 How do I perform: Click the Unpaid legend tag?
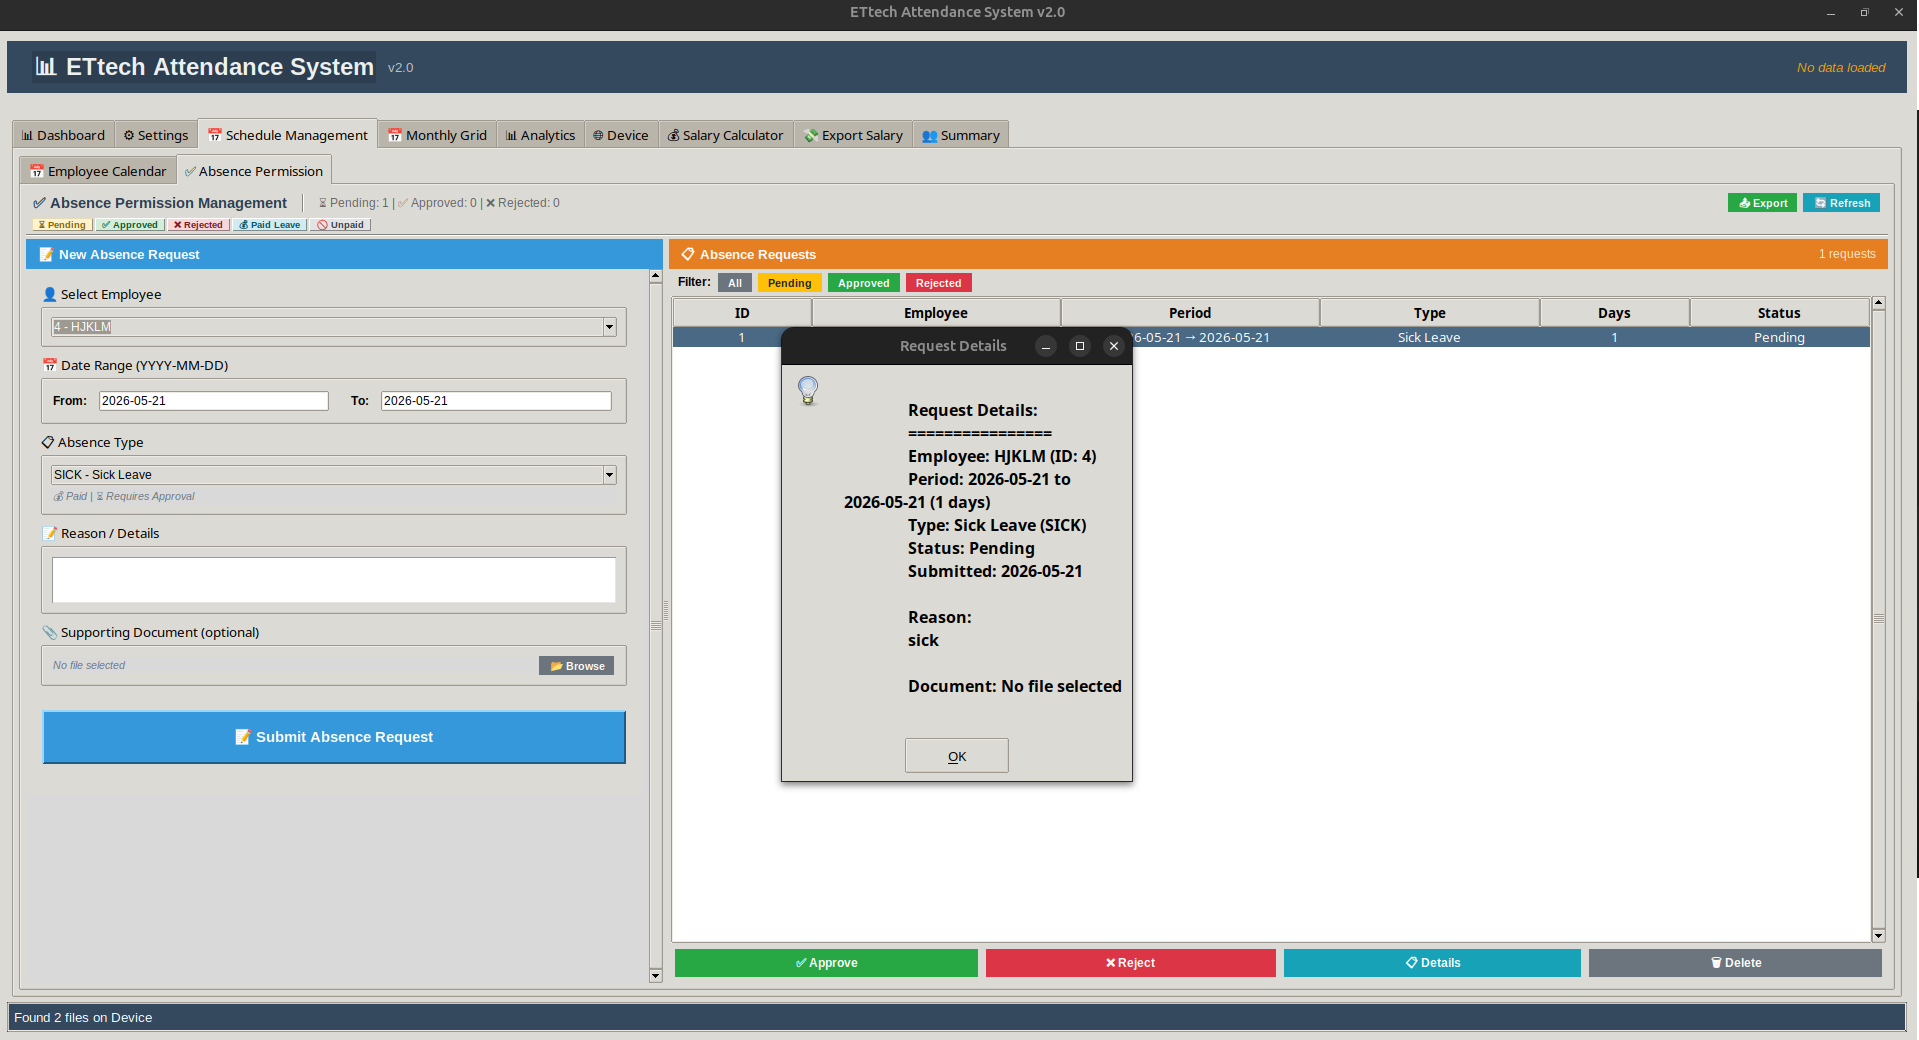340,225
